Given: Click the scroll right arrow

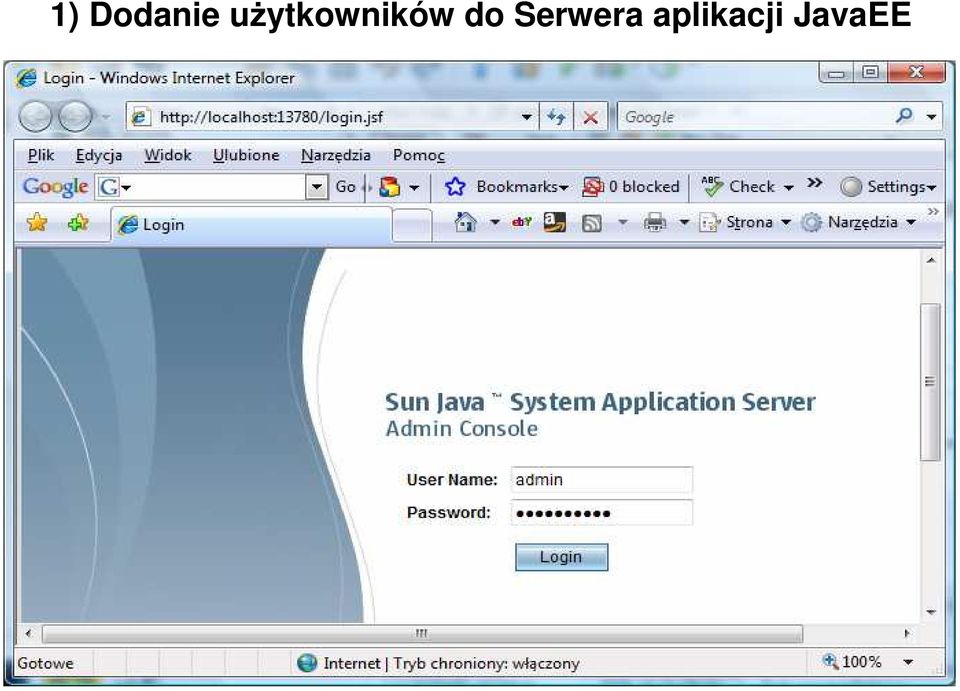Looking at the screenshot, I should point(907,633).
